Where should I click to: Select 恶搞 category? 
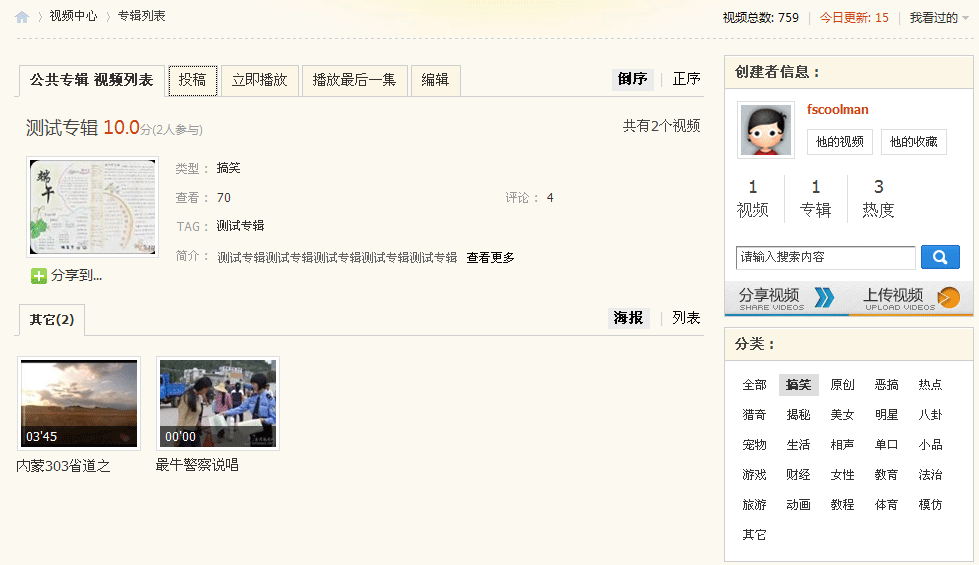pos(887,385)
